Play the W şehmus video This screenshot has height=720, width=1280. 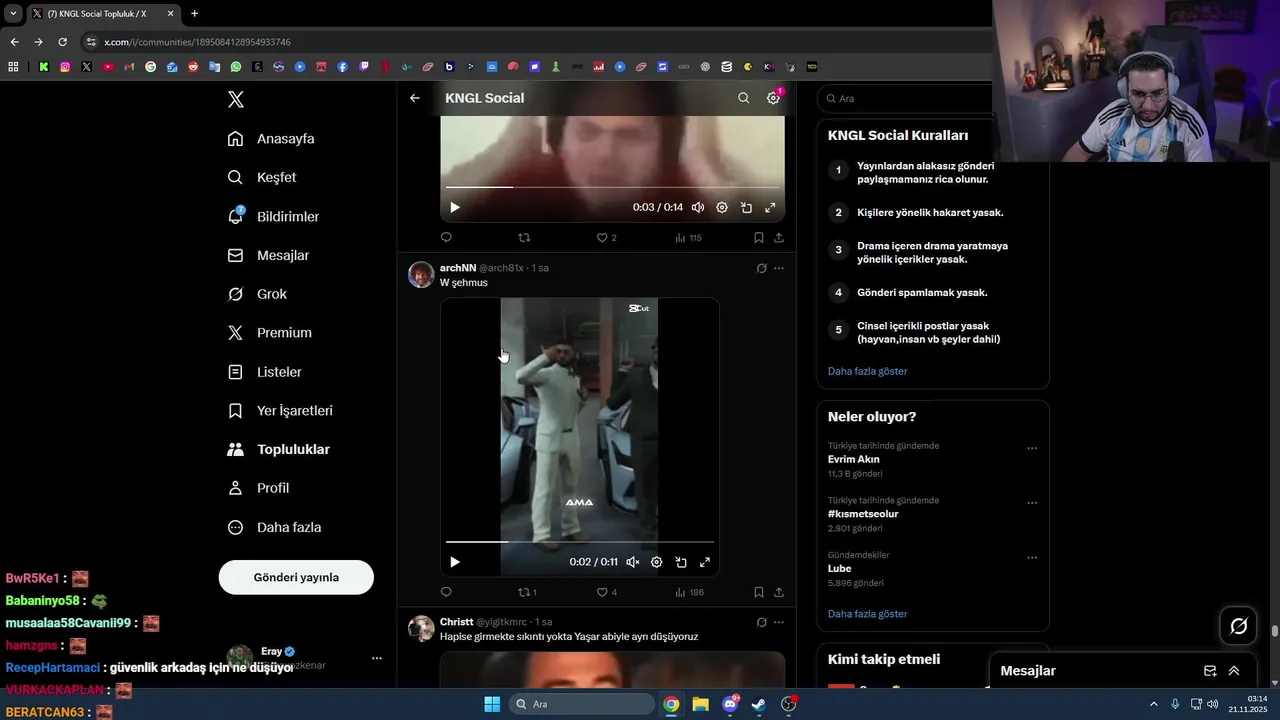click(x=455, y=562)
